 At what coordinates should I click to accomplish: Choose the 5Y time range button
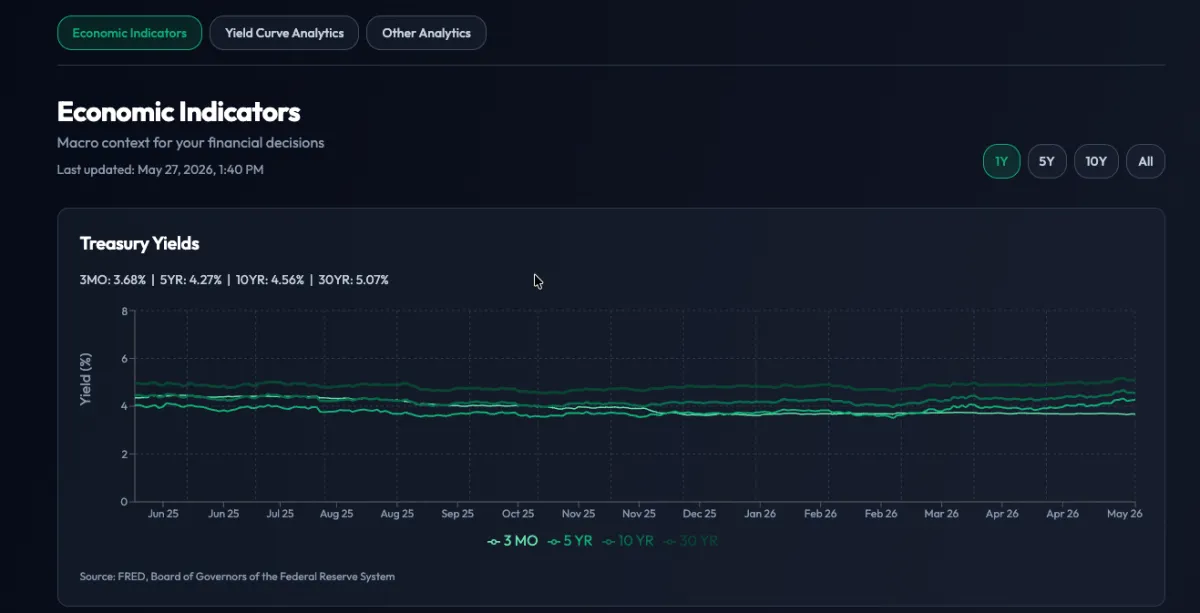[x=1047, y=161]
